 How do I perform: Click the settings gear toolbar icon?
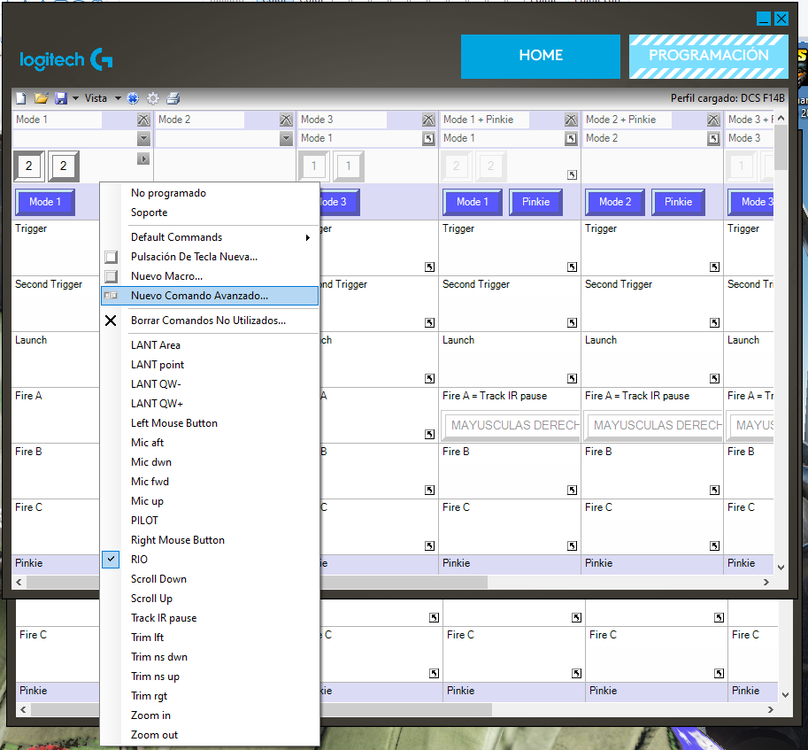point(153,98)
